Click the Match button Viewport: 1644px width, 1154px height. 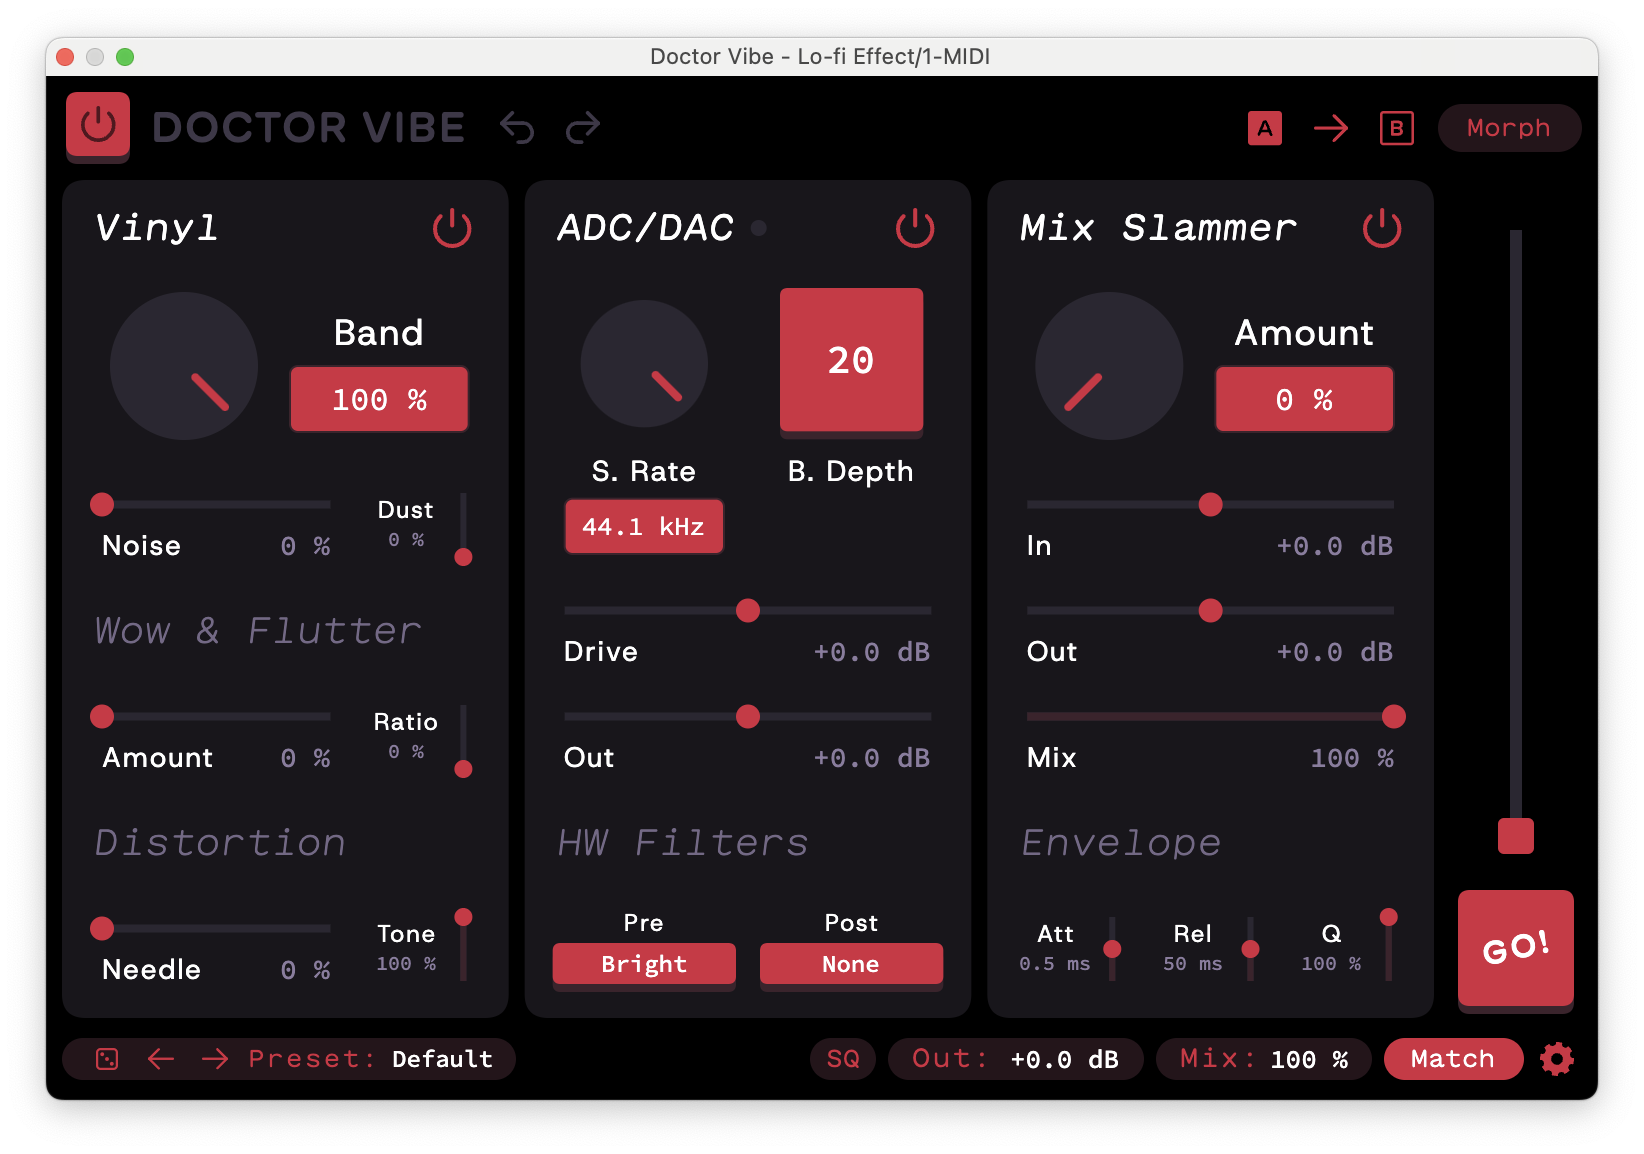coord(1452,1059)
